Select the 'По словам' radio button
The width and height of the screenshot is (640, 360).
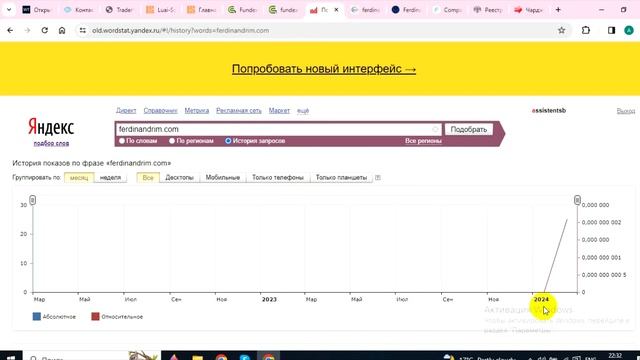(x=122, y=141)
